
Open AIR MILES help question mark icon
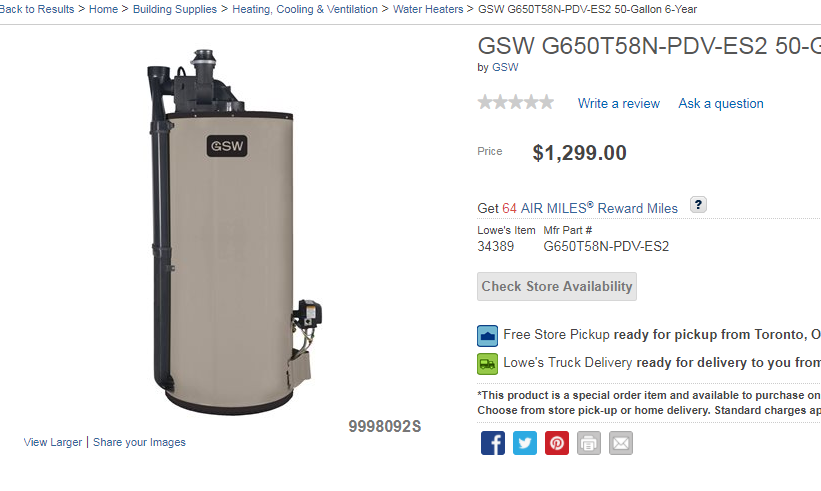tap(698, 204)
